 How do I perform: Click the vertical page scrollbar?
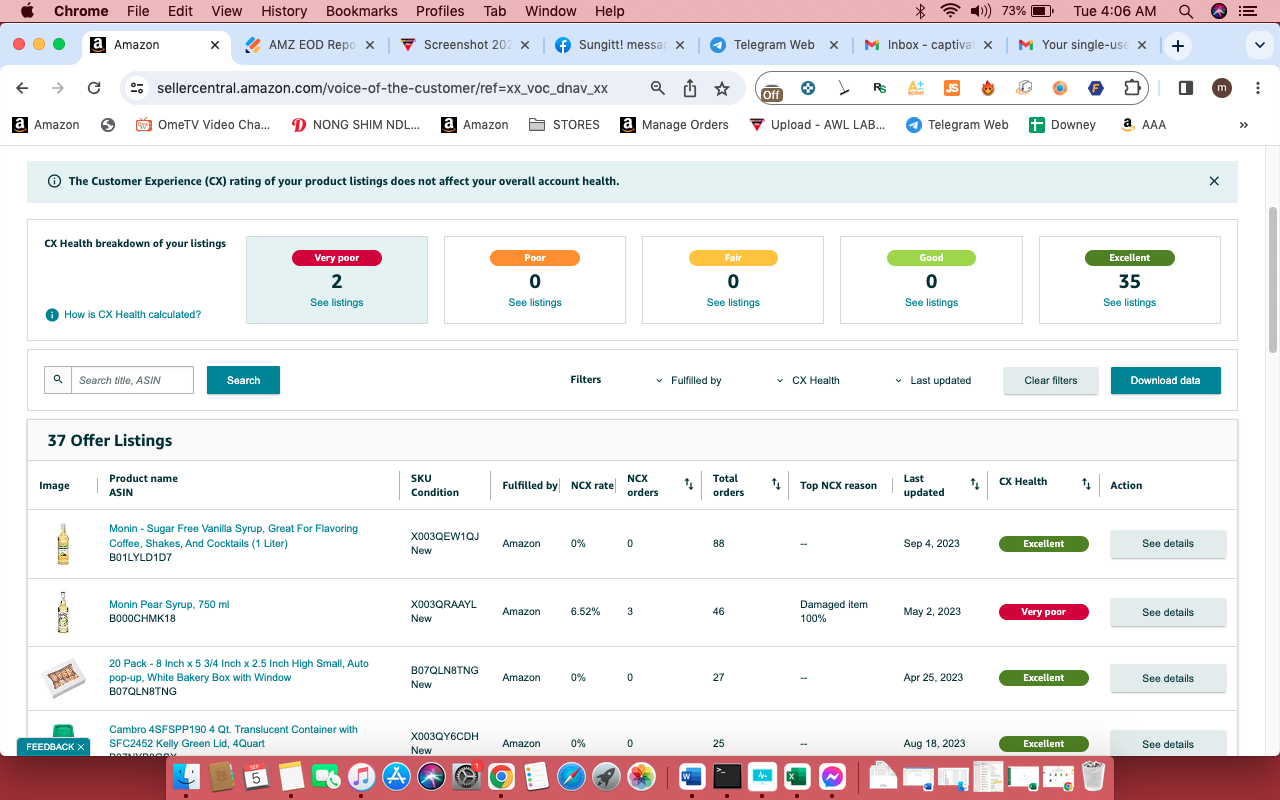click(1273, 280)
